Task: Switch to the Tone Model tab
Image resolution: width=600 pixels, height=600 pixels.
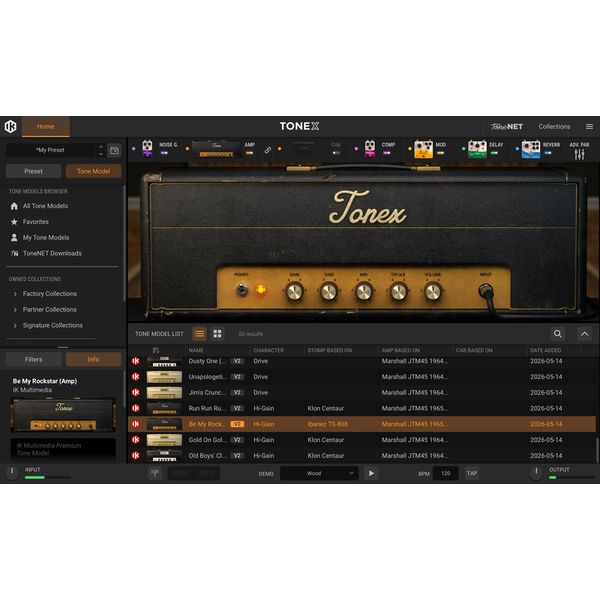Action: tap(93, 171)
